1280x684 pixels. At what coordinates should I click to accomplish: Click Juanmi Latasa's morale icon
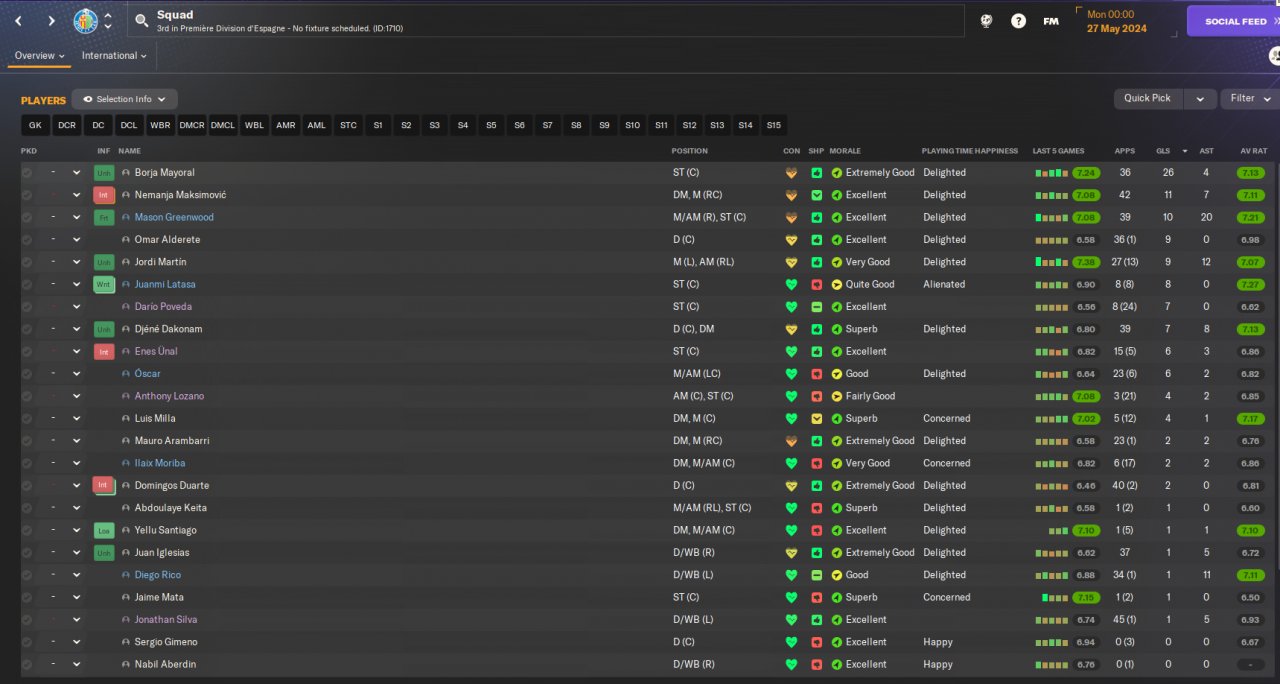point(837,285)
